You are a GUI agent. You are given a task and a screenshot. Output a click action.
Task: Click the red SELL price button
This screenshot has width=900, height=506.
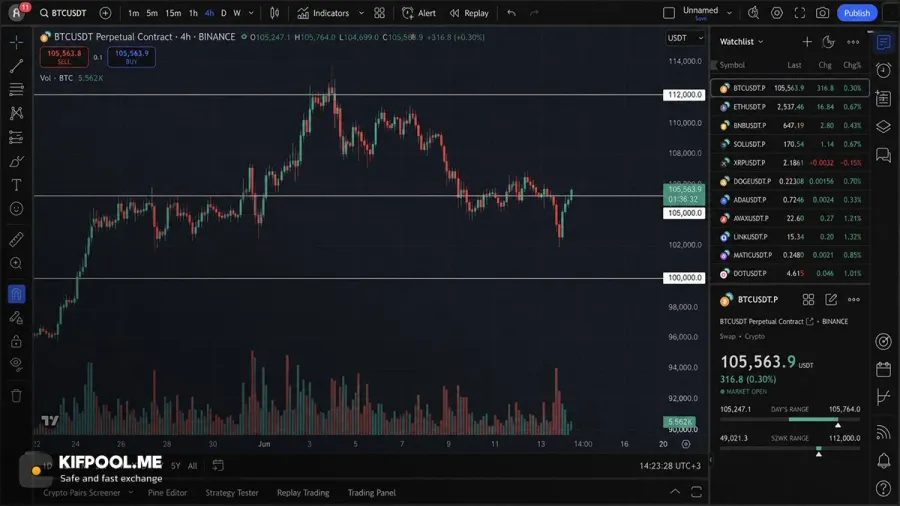click(64, 56)
